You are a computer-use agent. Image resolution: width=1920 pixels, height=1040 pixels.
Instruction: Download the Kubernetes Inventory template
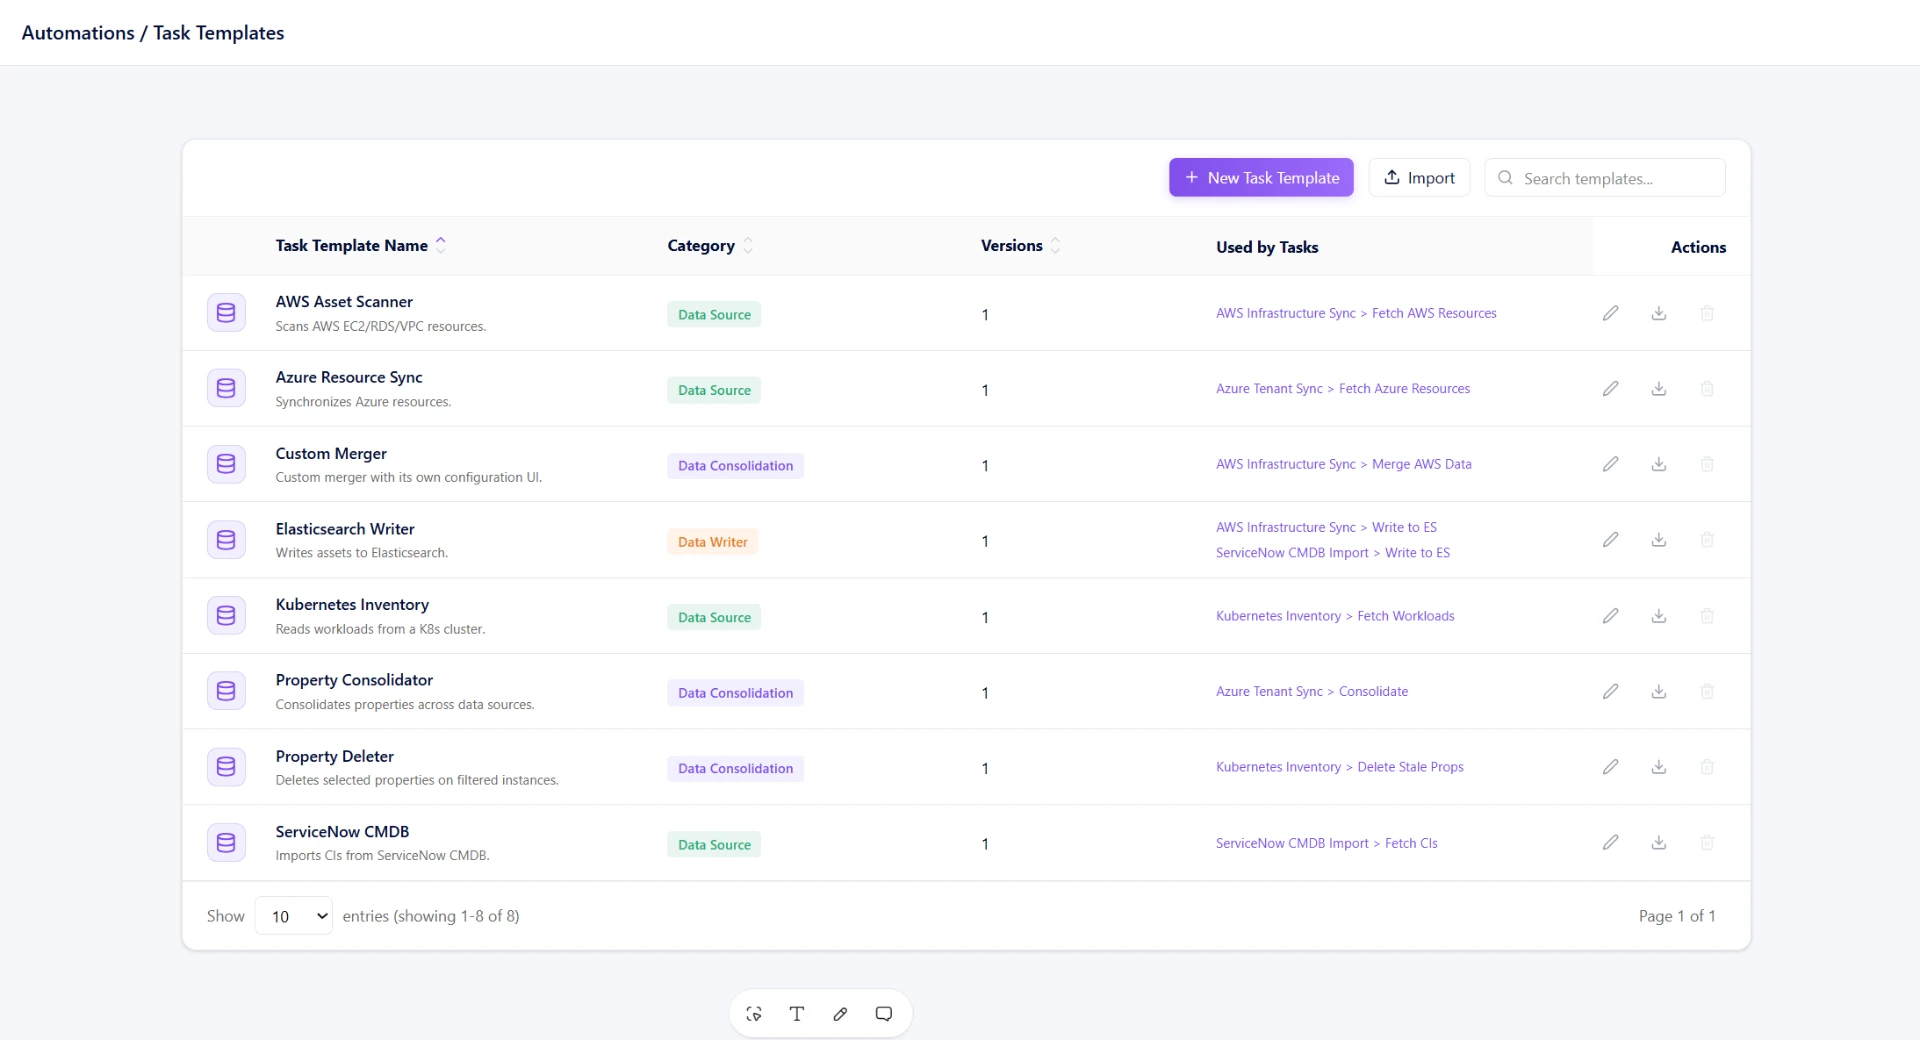point(1658,616)
